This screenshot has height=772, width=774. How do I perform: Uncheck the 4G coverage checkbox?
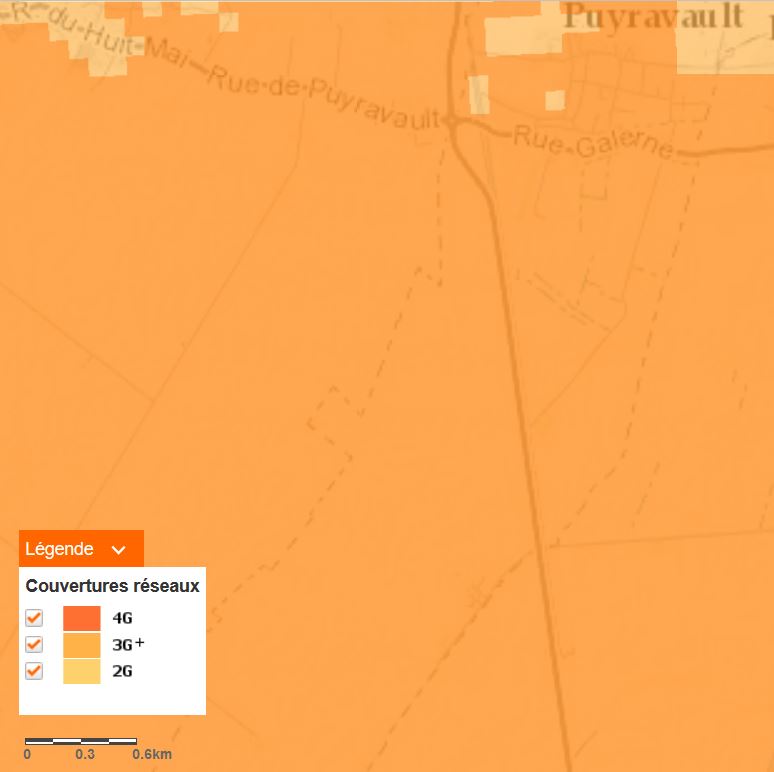(34, 618)
